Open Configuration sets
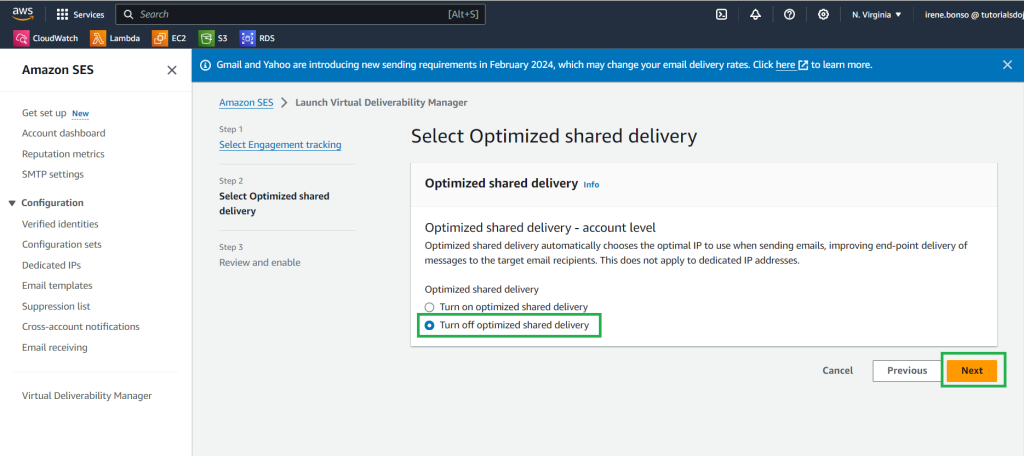 [61, 244]
